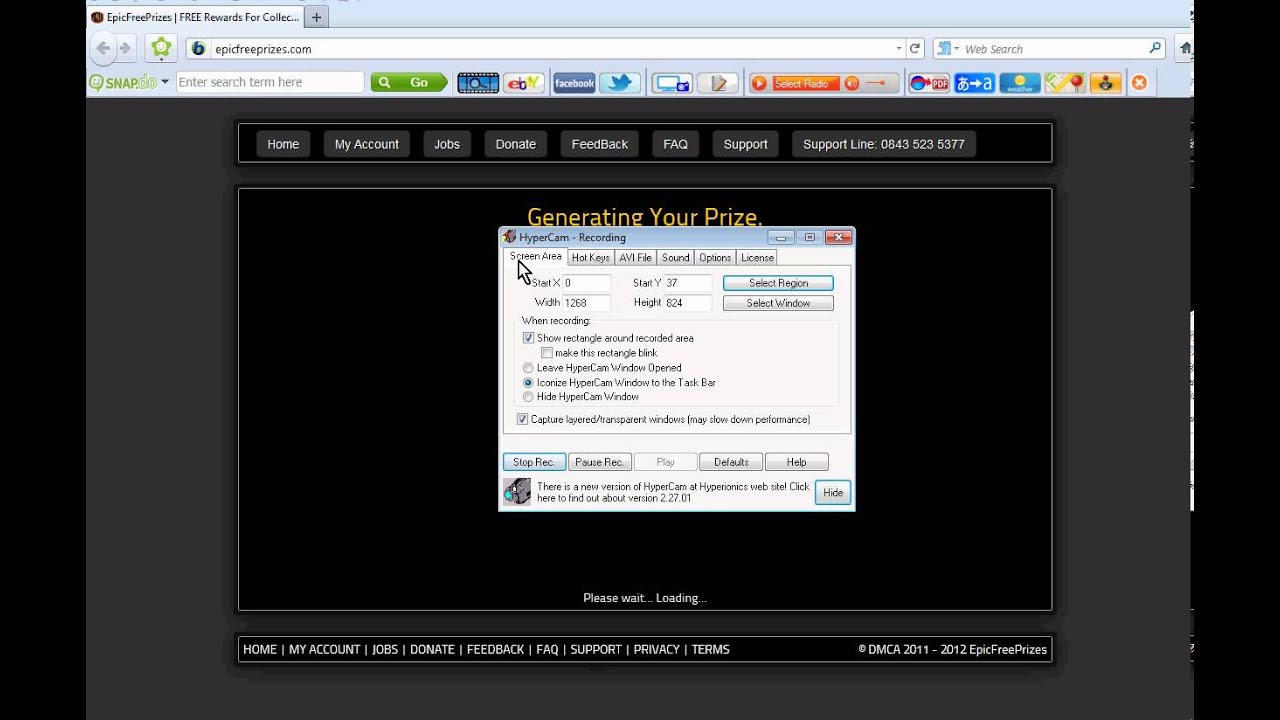The height and width of the screenshot is (720, 1280).
Task: Open the Jobs page in the nav bar
Action: (x=447, y=144)
